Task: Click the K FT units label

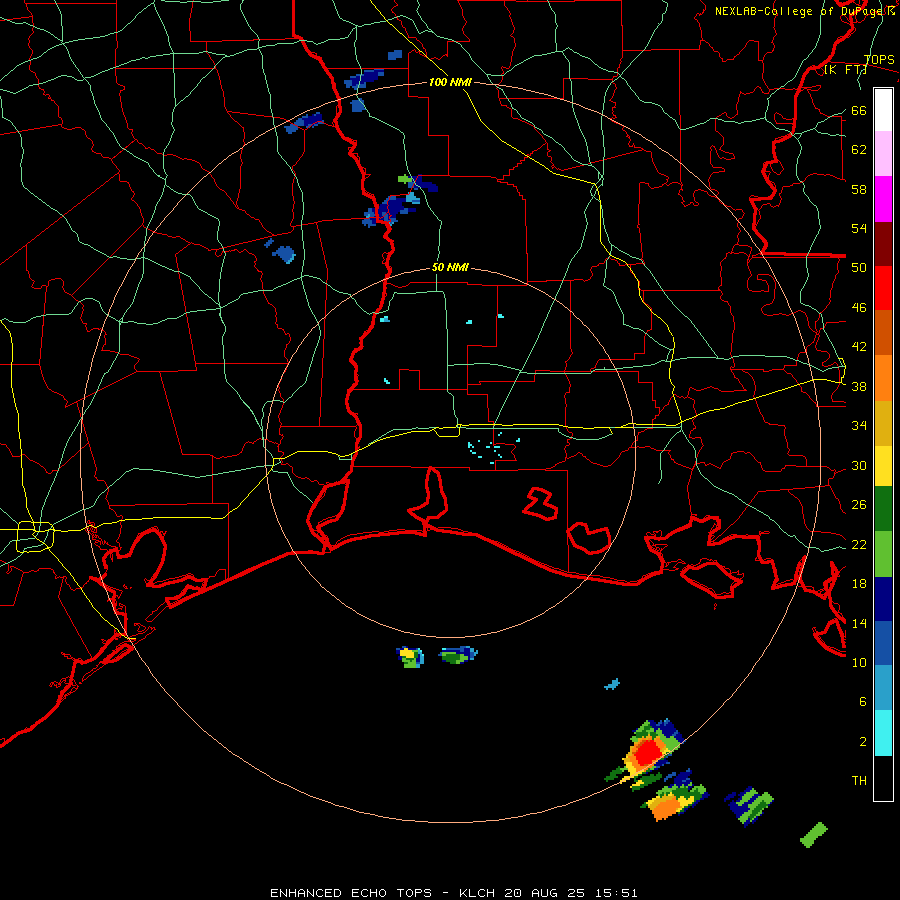Action: (x=845, y=70)
